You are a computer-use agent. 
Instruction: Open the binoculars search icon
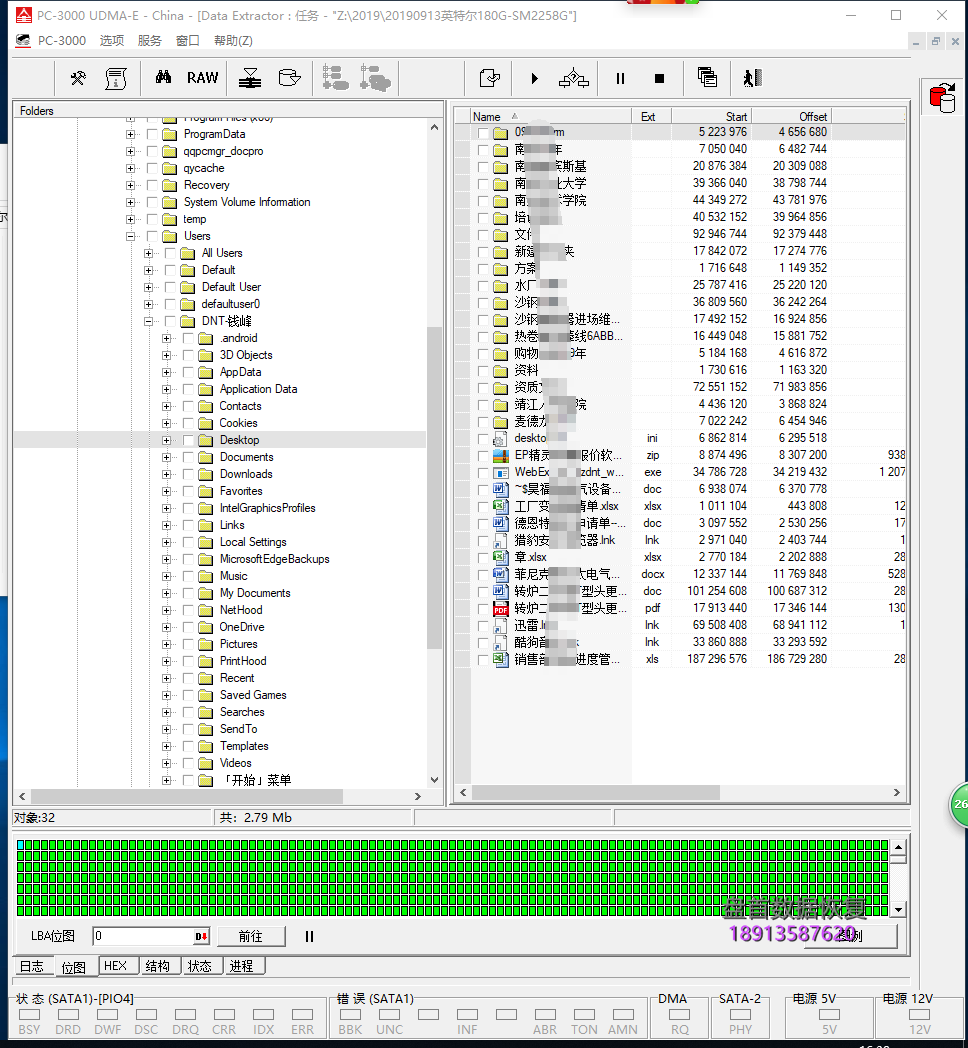pos(163,78)
